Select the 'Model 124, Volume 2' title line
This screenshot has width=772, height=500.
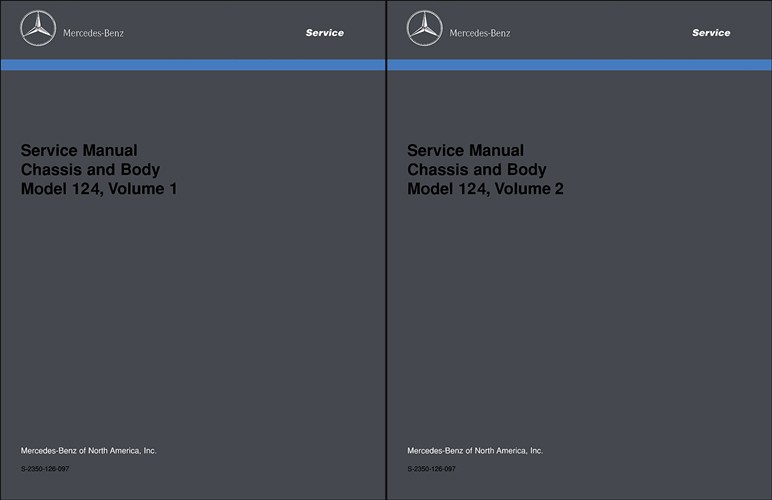tap(485, 189)
